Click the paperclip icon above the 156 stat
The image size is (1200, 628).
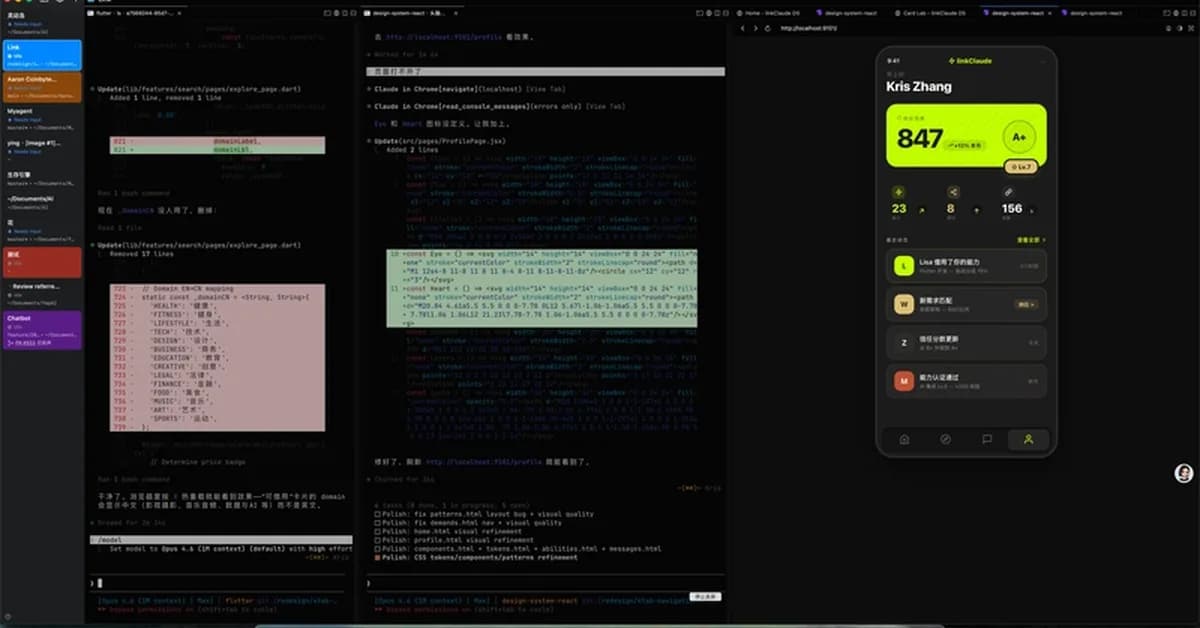click(x=1008, y=192)
